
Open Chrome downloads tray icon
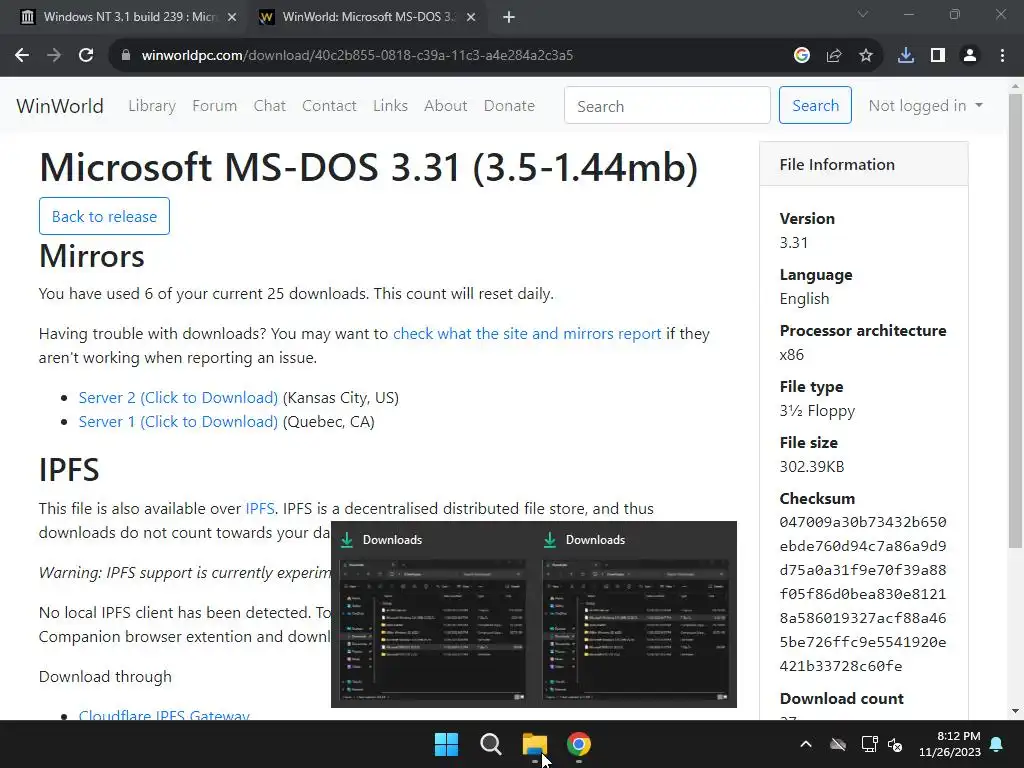[x=906, y=56]
